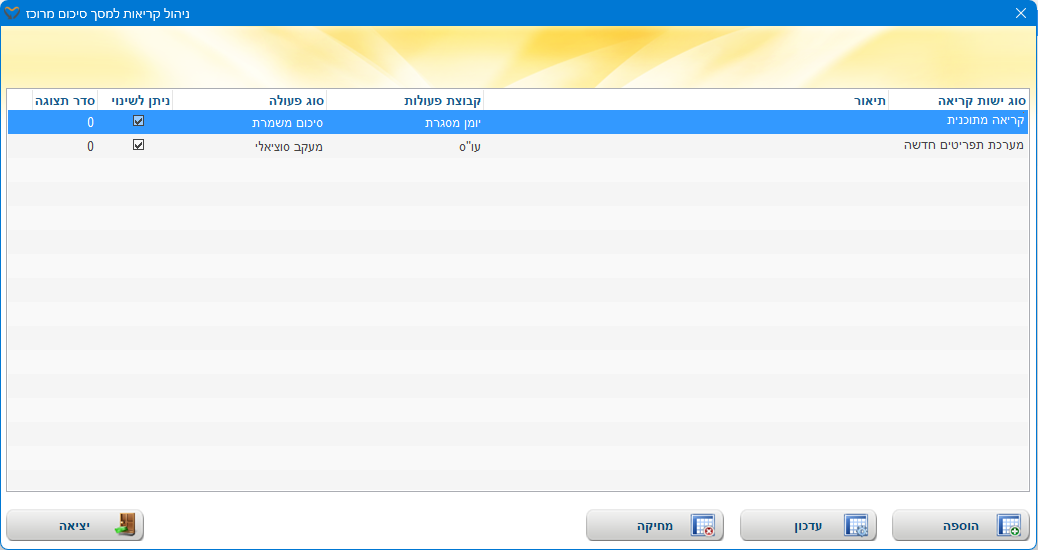Toggle ניתן לשינוי checkbox in קריאה מתוכנית row
The height and width of the screenshot is (550, 1038).
[139, 121]
